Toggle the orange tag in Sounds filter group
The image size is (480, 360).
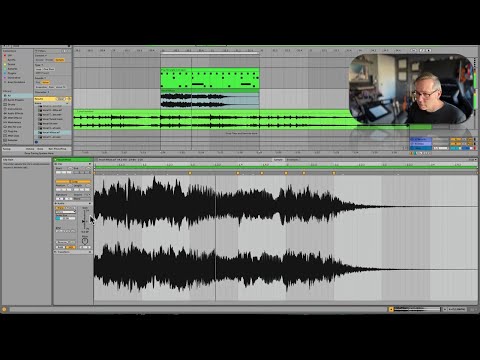pos(45,82)
